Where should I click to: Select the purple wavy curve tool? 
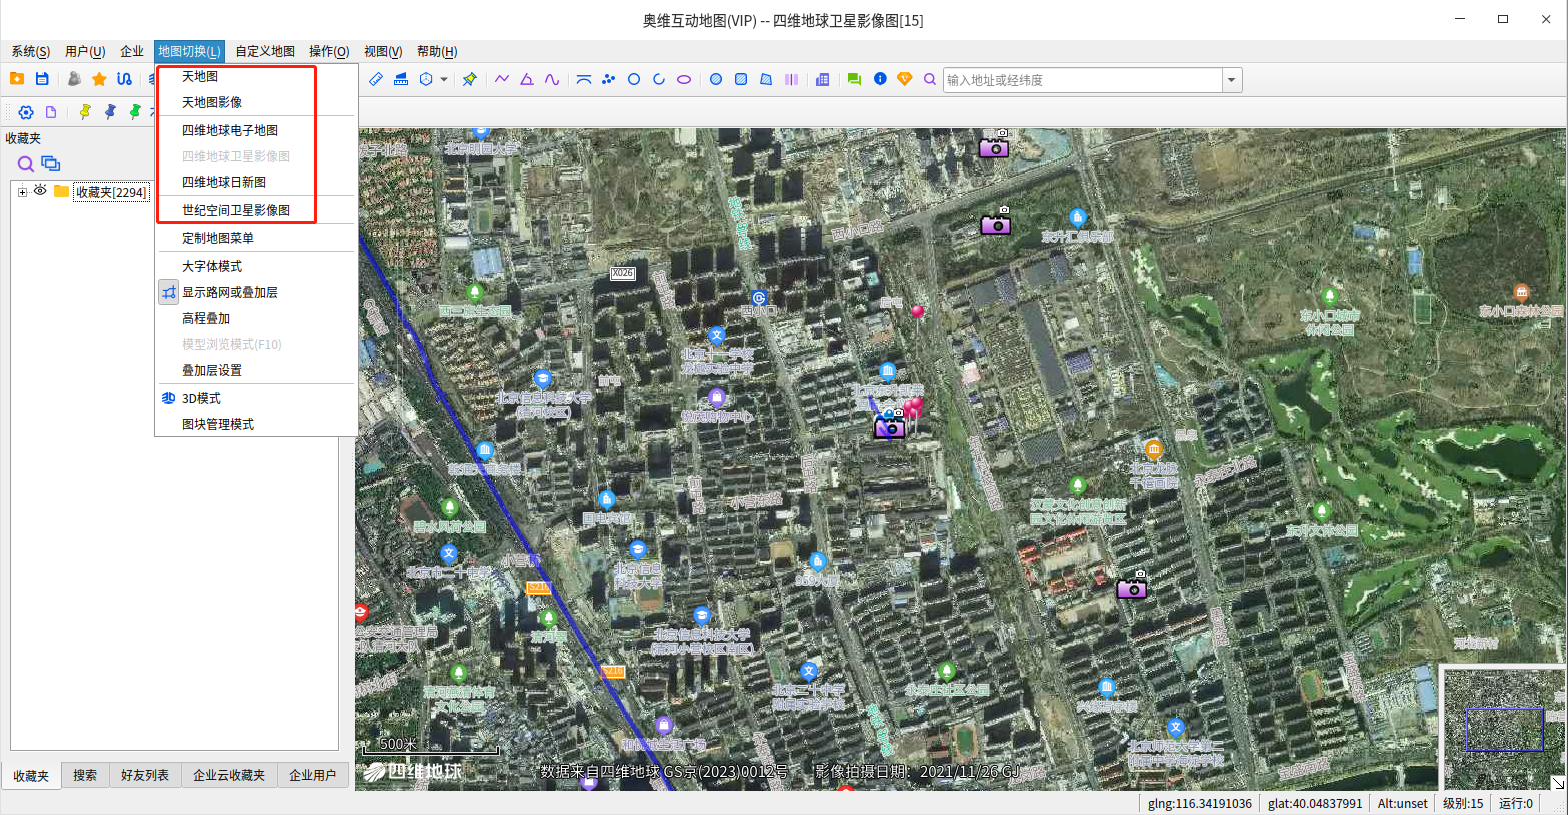coord(552,79)
